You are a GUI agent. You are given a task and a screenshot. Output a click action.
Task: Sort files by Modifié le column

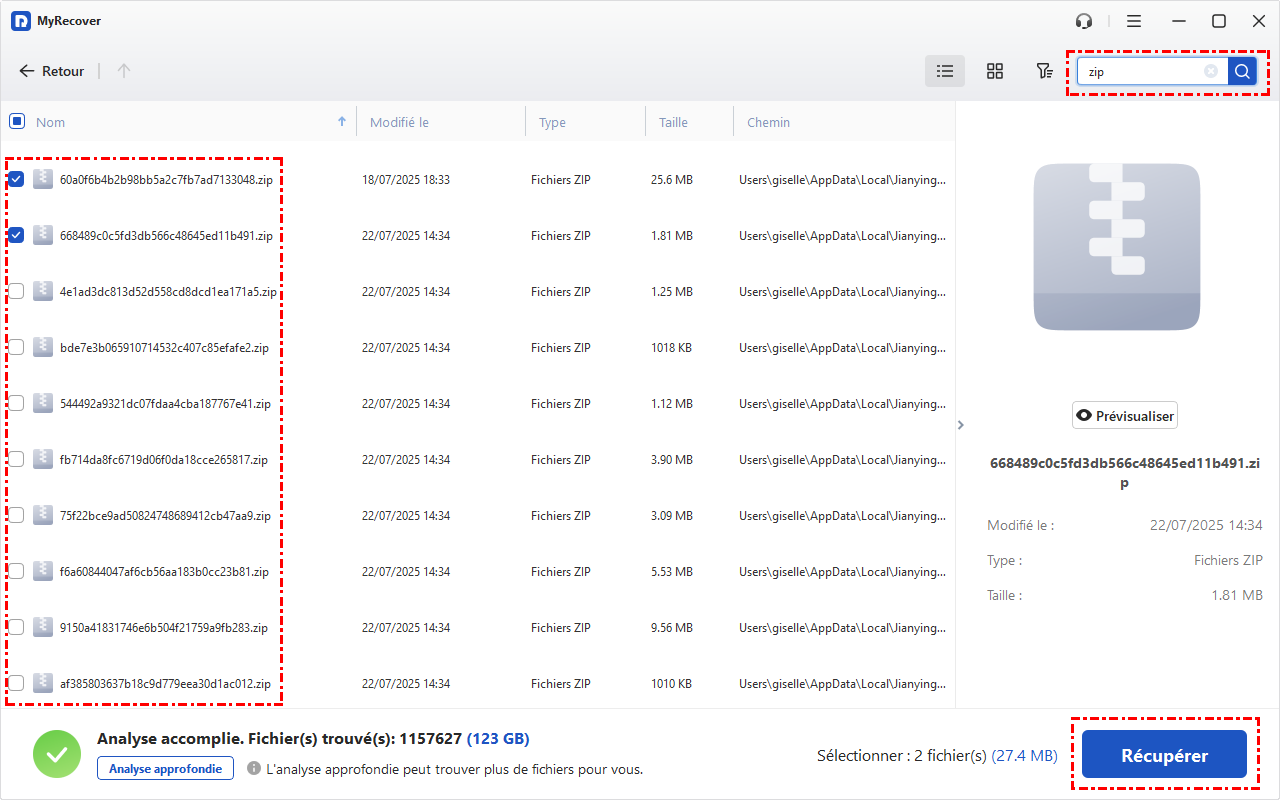tap(399, 122)
